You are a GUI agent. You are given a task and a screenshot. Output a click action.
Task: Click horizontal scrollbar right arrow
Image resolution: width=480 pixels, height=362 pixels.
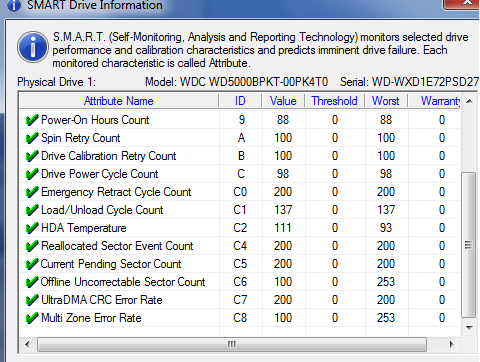[x=452, y=344]
